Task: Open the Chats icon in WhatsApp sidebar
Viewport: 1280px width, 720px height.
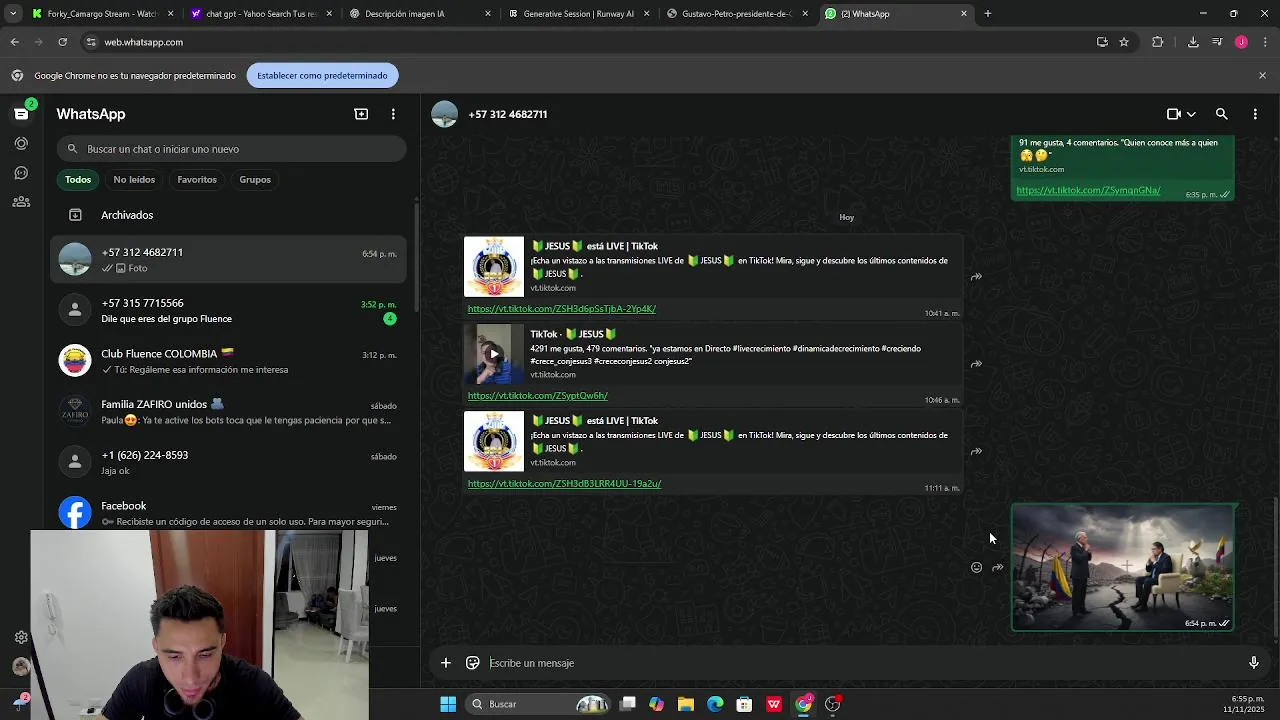Action: (x=21, y=113)
